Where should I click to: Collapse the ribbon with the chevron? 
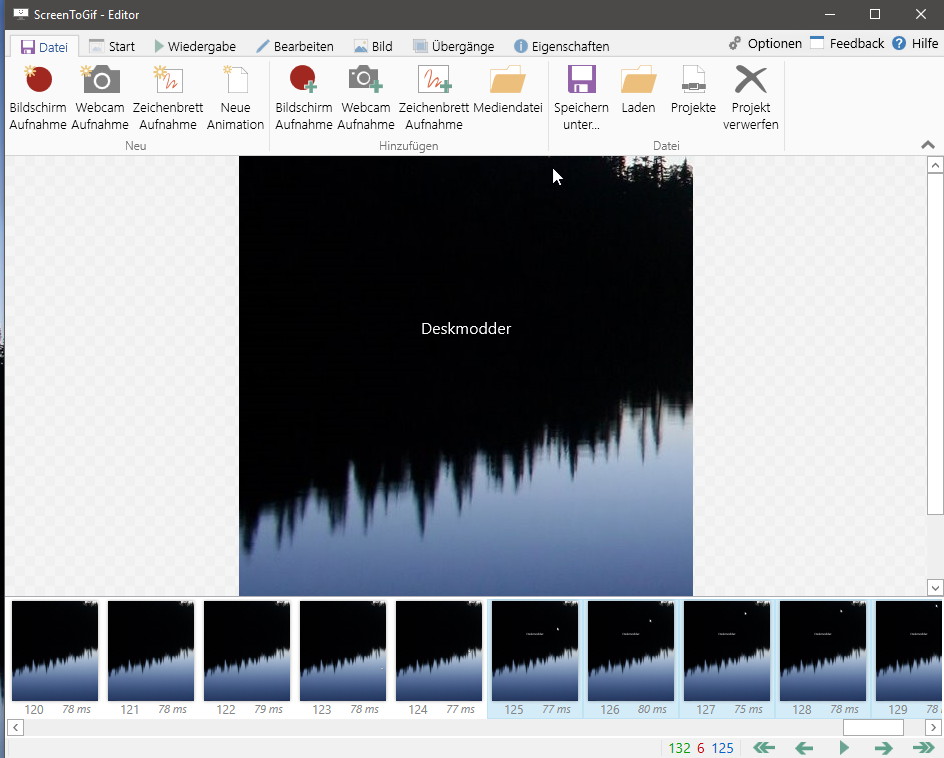click(928, 144)
